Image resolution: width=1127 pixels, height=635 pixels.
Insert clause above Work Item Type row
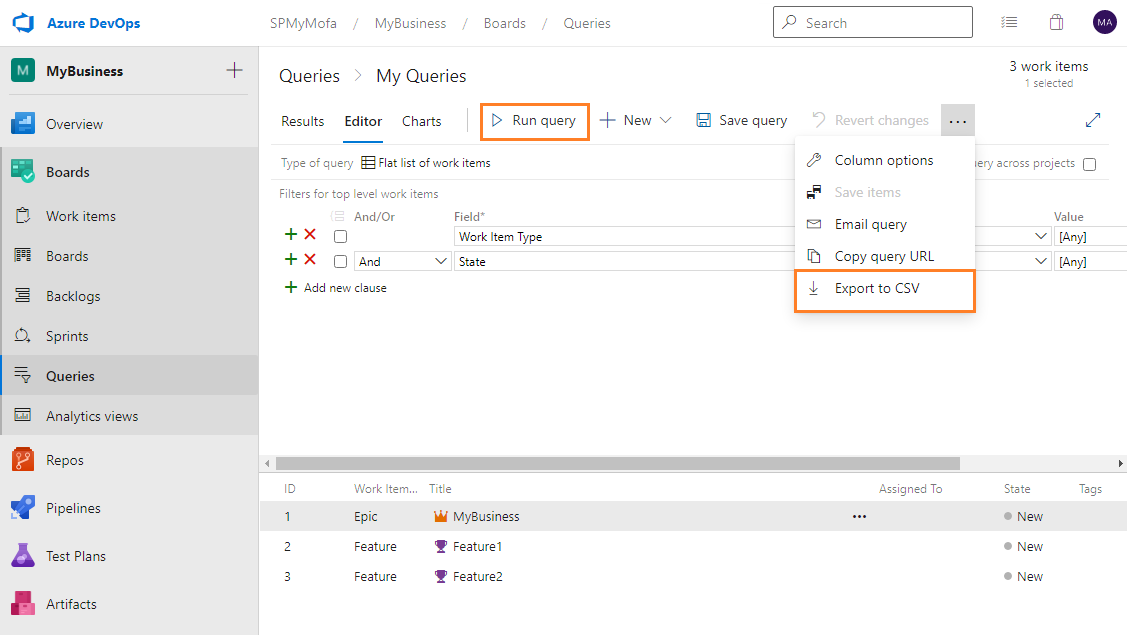[x=291, y=235]
